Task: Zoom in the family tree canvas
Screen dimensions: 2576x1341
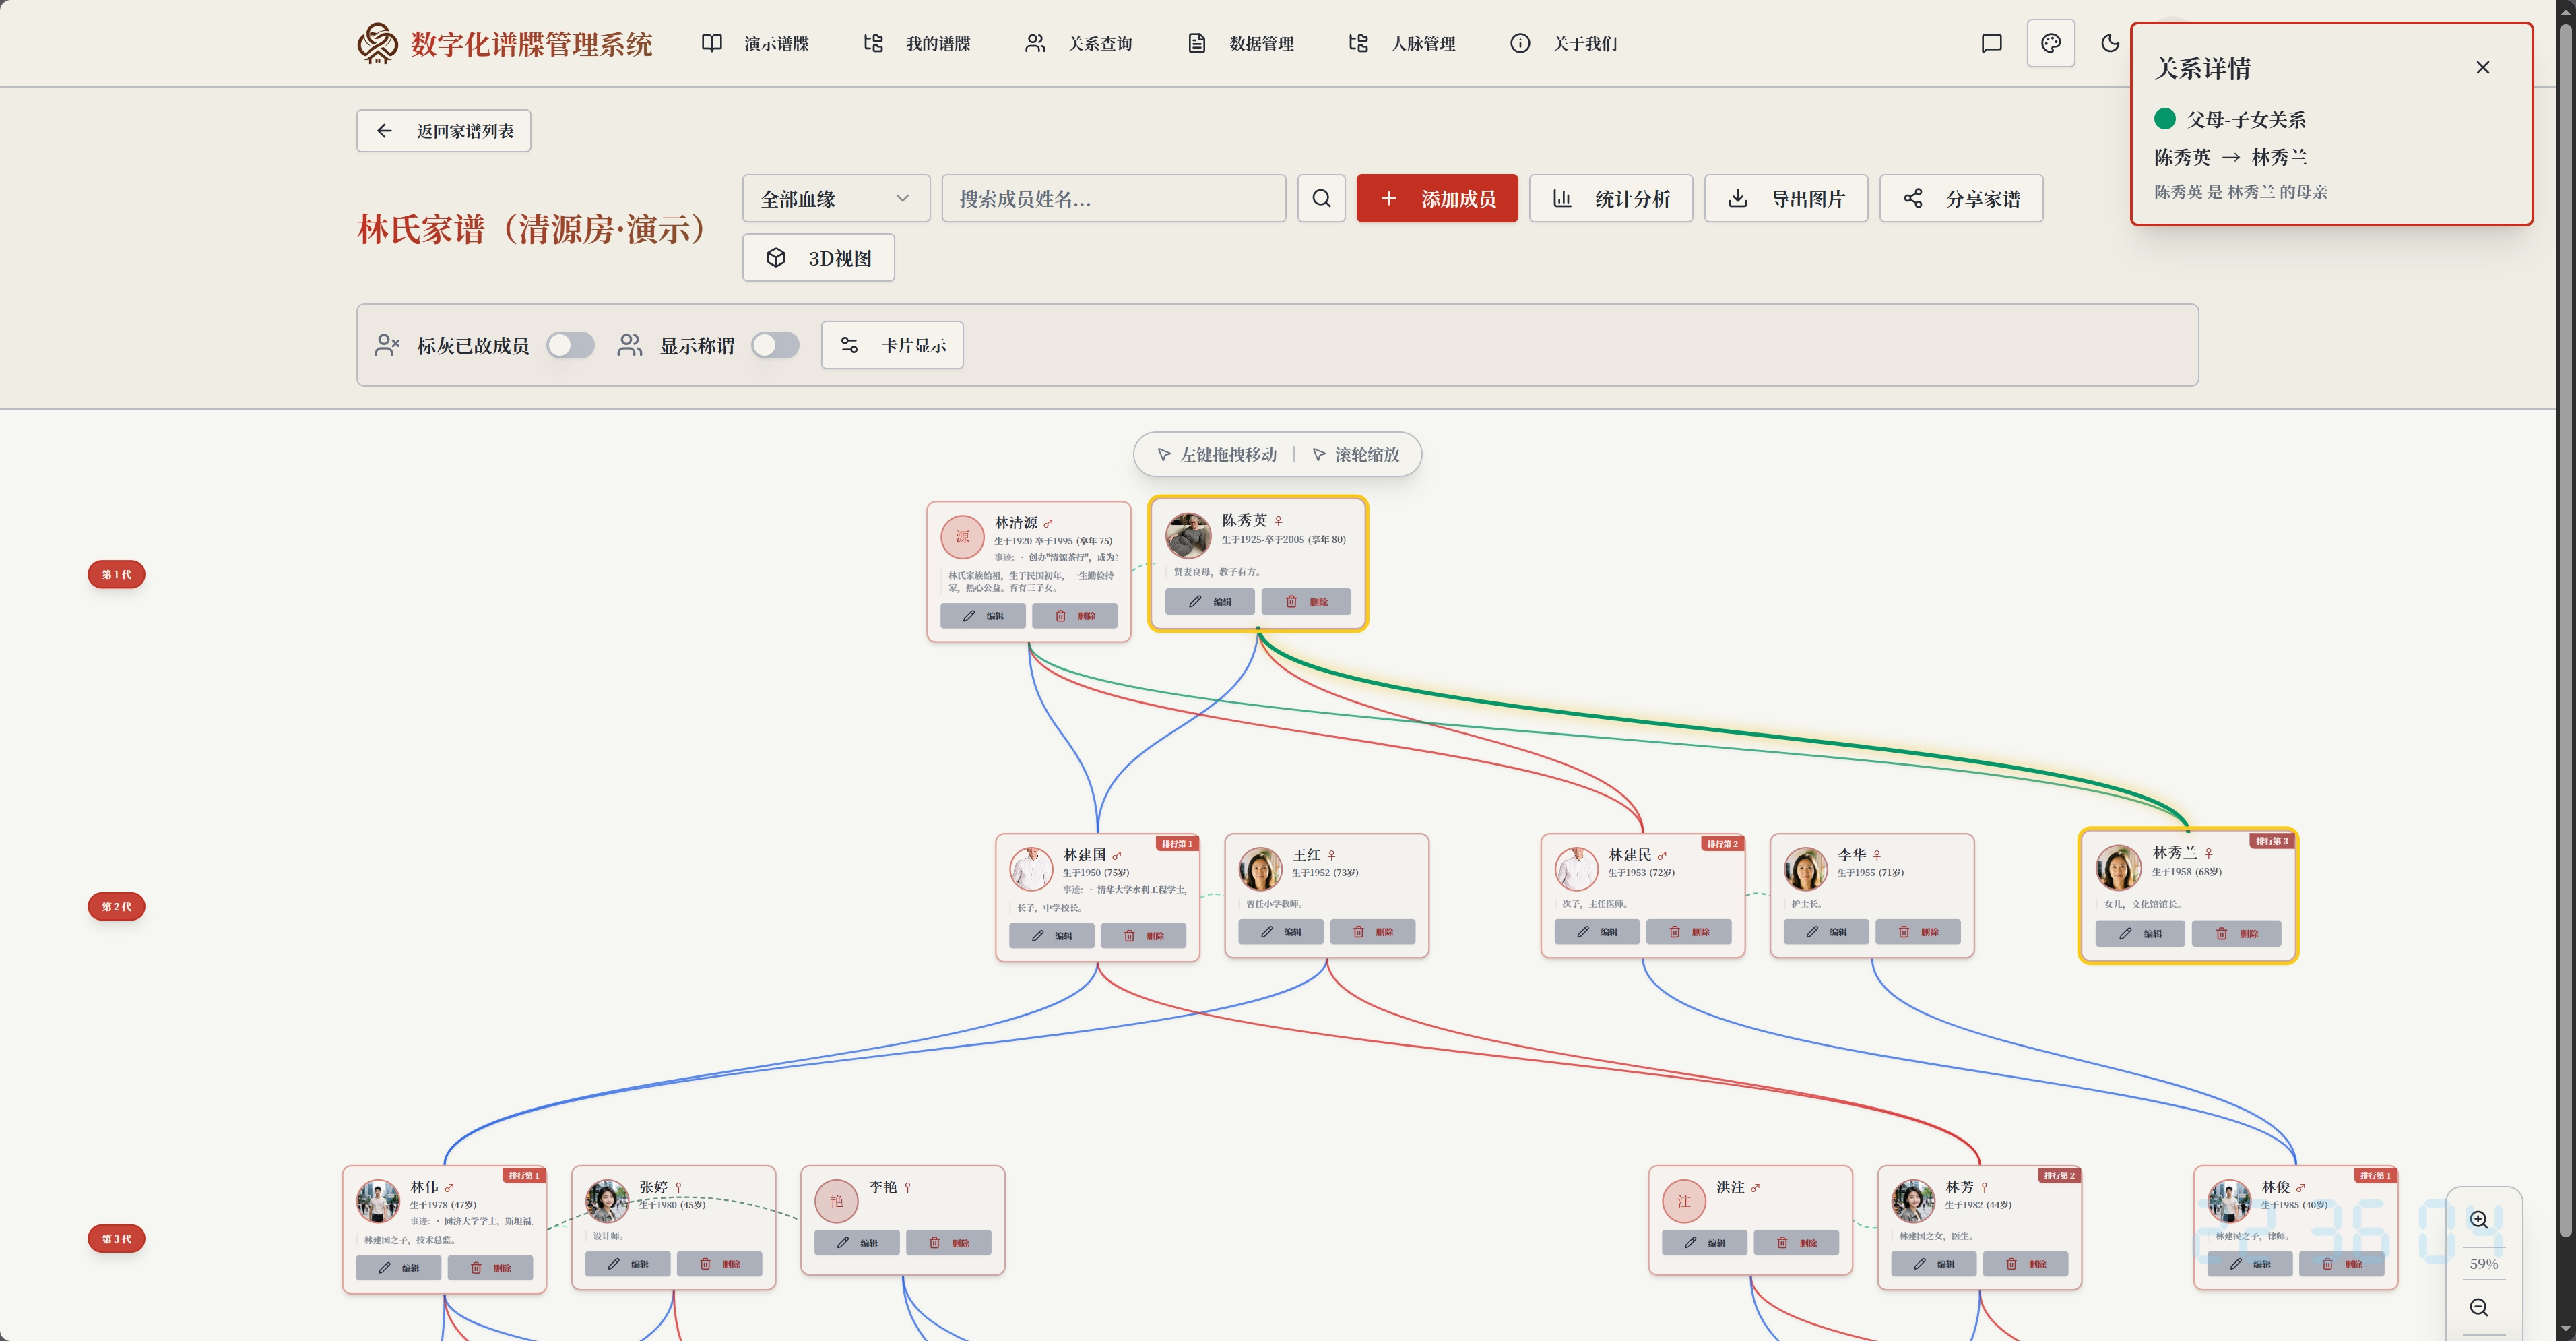Action: coord(2479,1219)
